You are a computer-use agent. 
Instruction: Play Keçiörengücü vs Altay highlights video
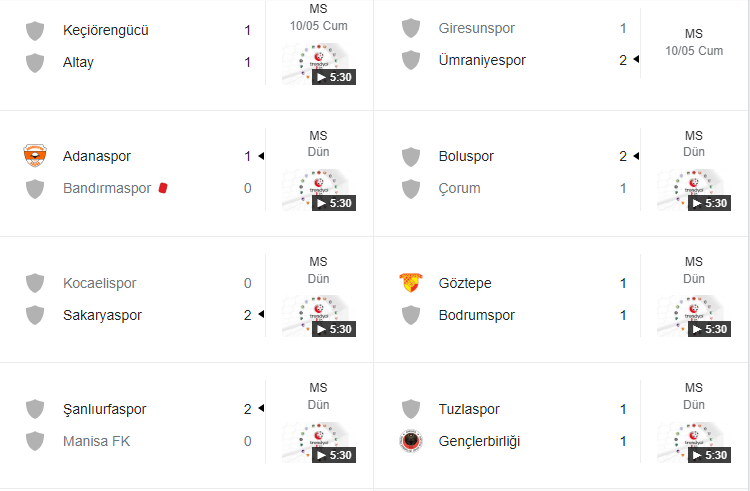[x=319, y=64]
